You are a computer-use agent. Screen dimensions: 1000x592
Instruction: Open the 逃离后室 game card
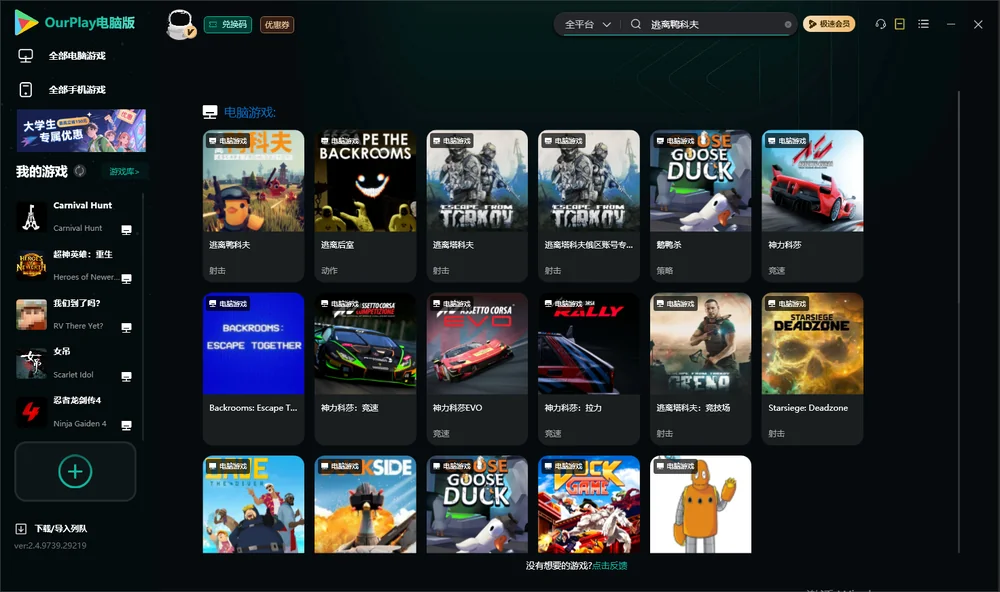click(x=365, y=206)
